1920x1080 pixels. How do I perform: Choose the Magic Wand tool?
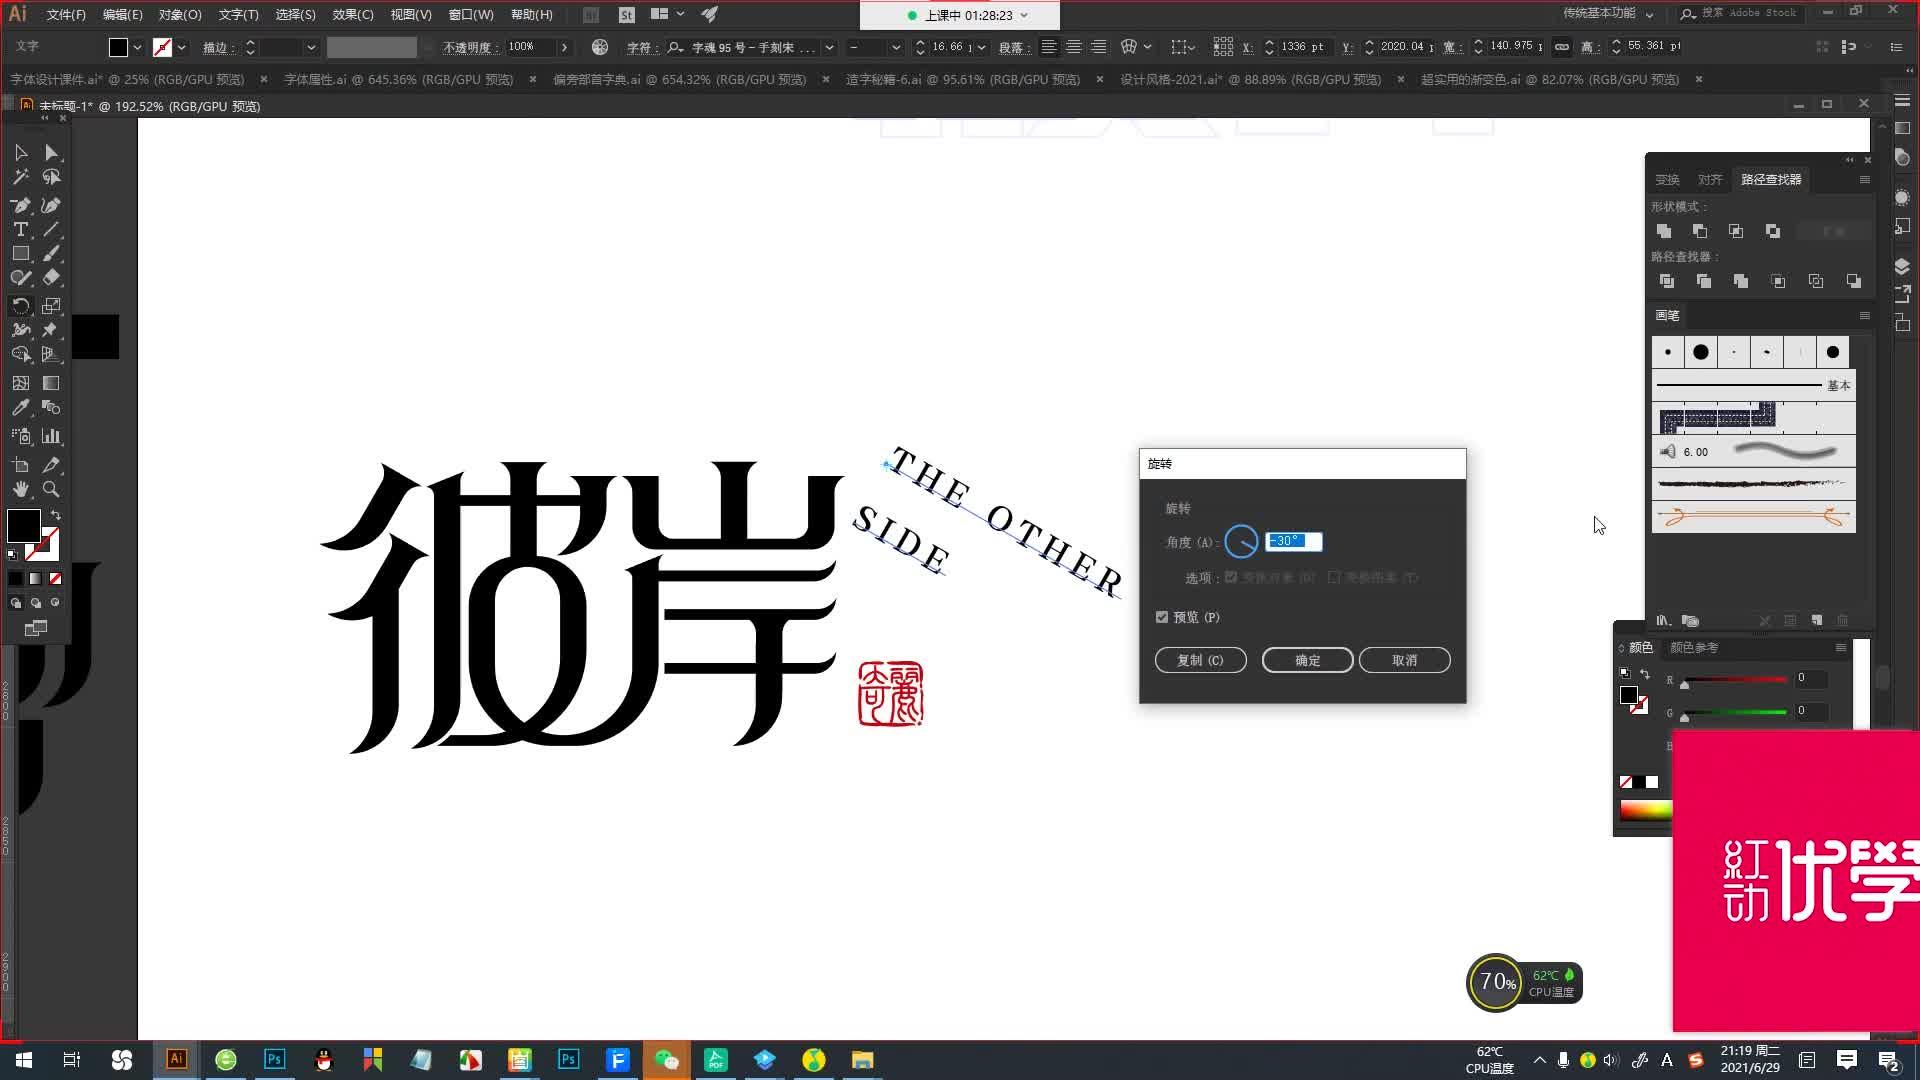tap(20, 177)
